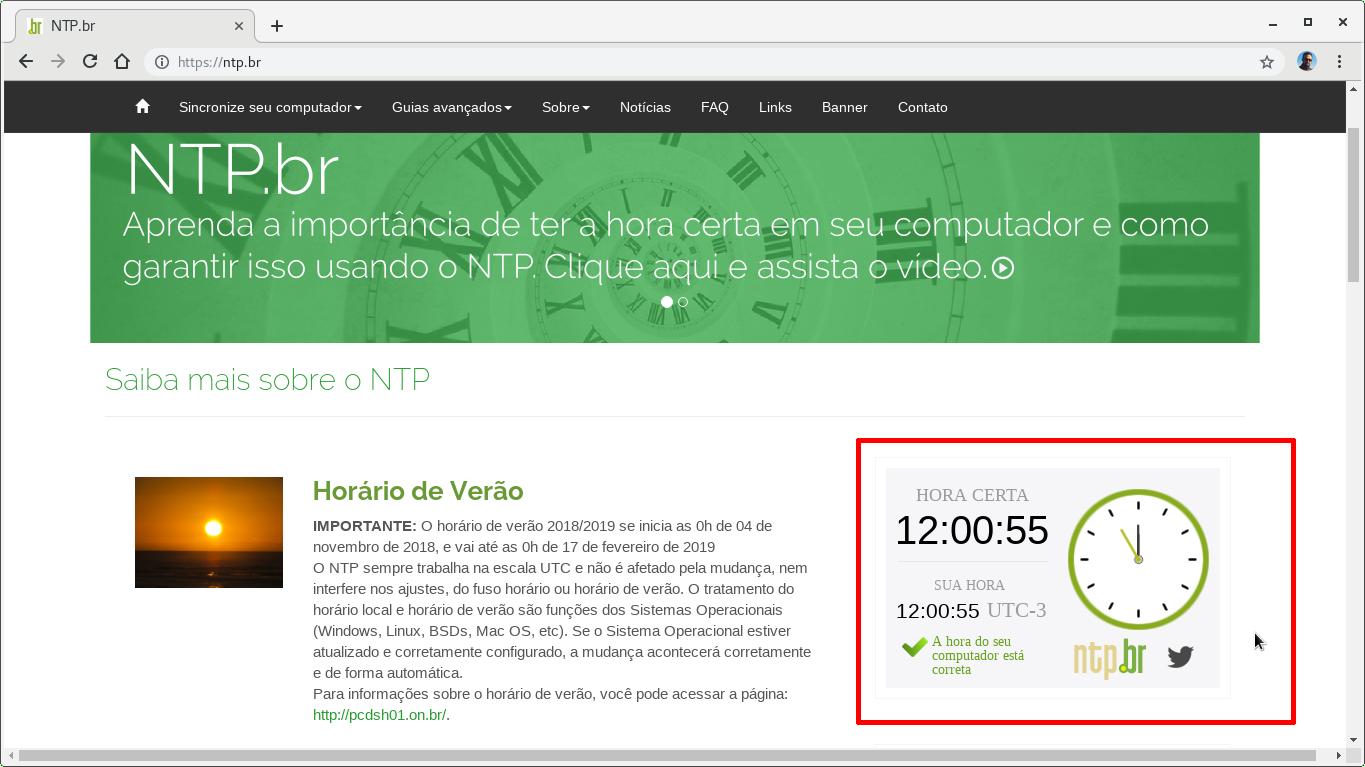The height and width of the screenshot is (767, 1365).
Task: Click the browser forward arrow
Action: pyautogui.click(x=58, y=61)
